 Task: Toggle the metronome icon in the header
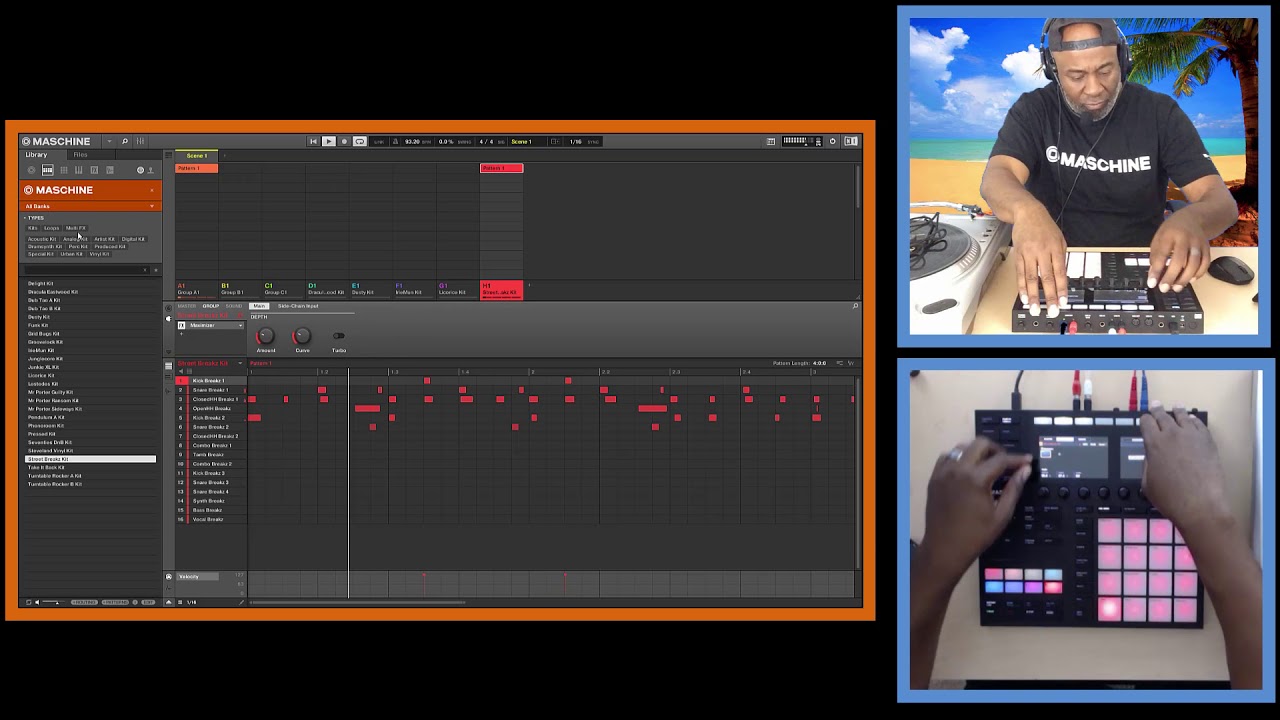click(x=395, y=141)
